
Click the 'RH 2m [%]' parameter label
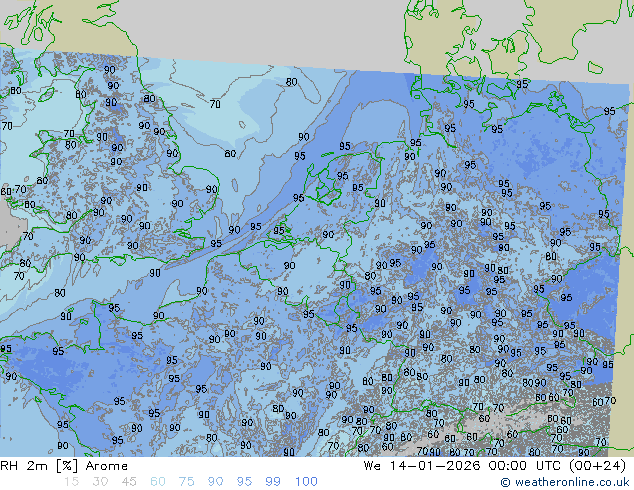pos(39,466)
